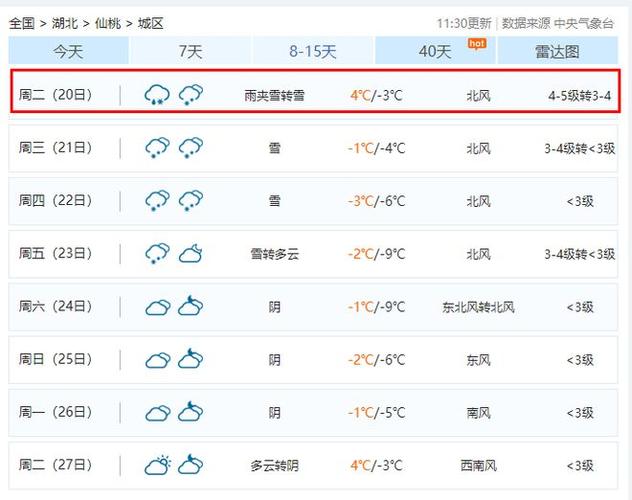632x500 pixels.
Task: Click temperature -2℃/-9℃ on 23日 row
Action: point(376,254)
